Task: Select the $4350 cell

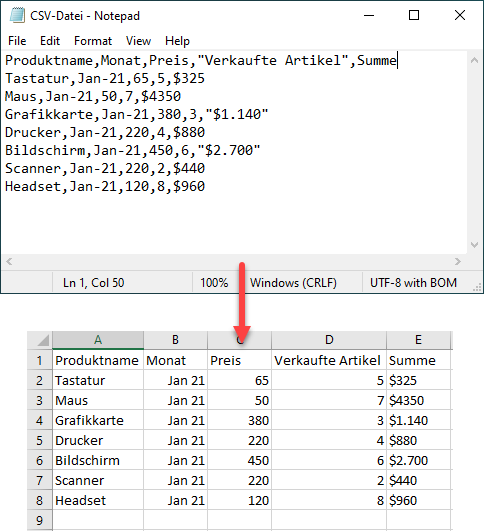Action: coord(418,400)
